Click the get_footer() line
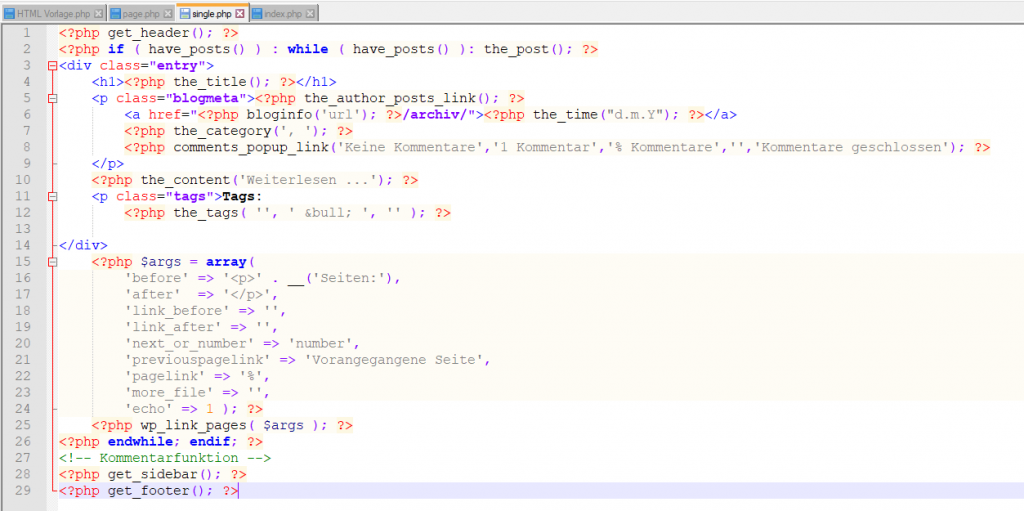This screenshot has height=511, width=1024. point(148,490)
